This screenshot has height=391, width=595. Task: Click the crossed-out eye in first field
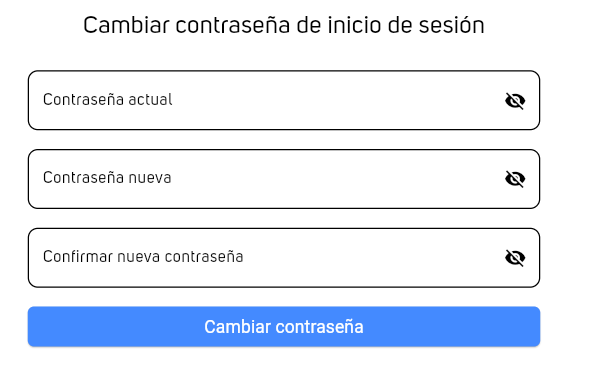(515, 101)
